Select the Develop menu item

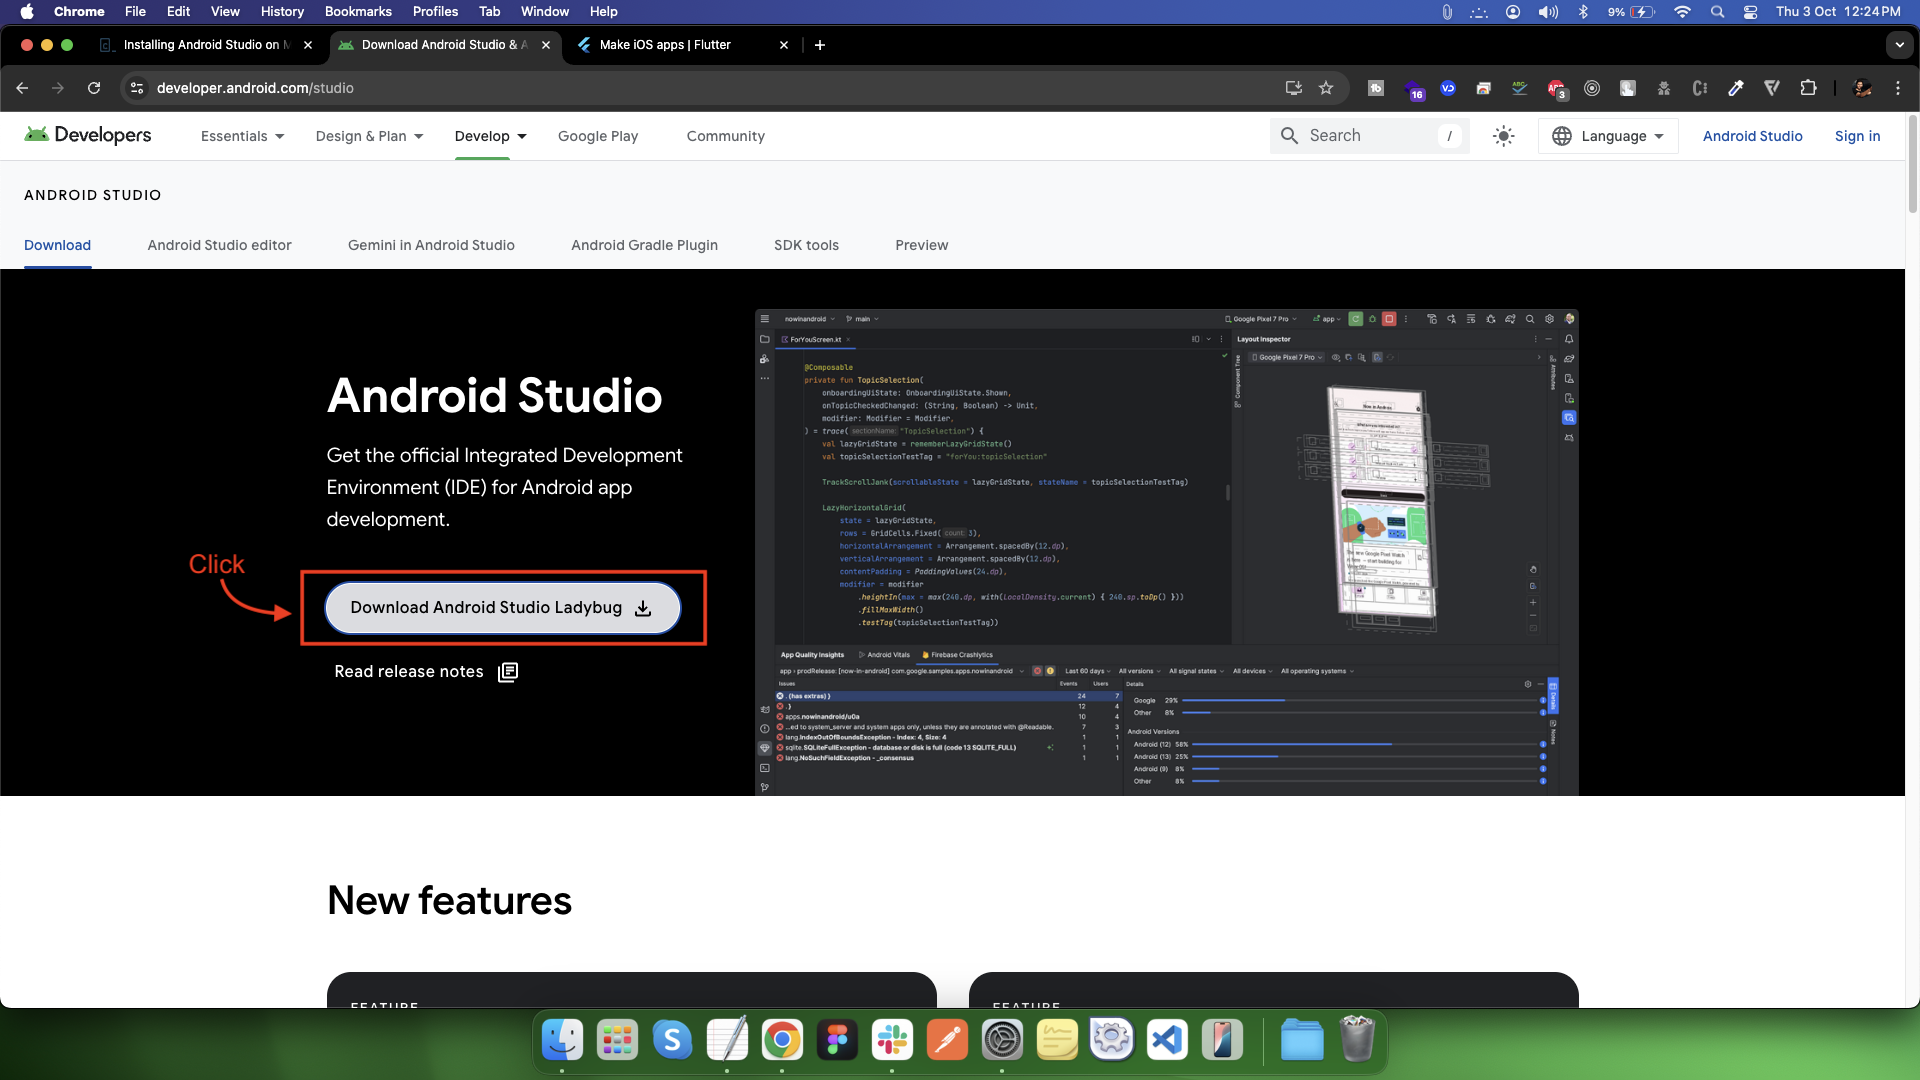pos(481,136)
